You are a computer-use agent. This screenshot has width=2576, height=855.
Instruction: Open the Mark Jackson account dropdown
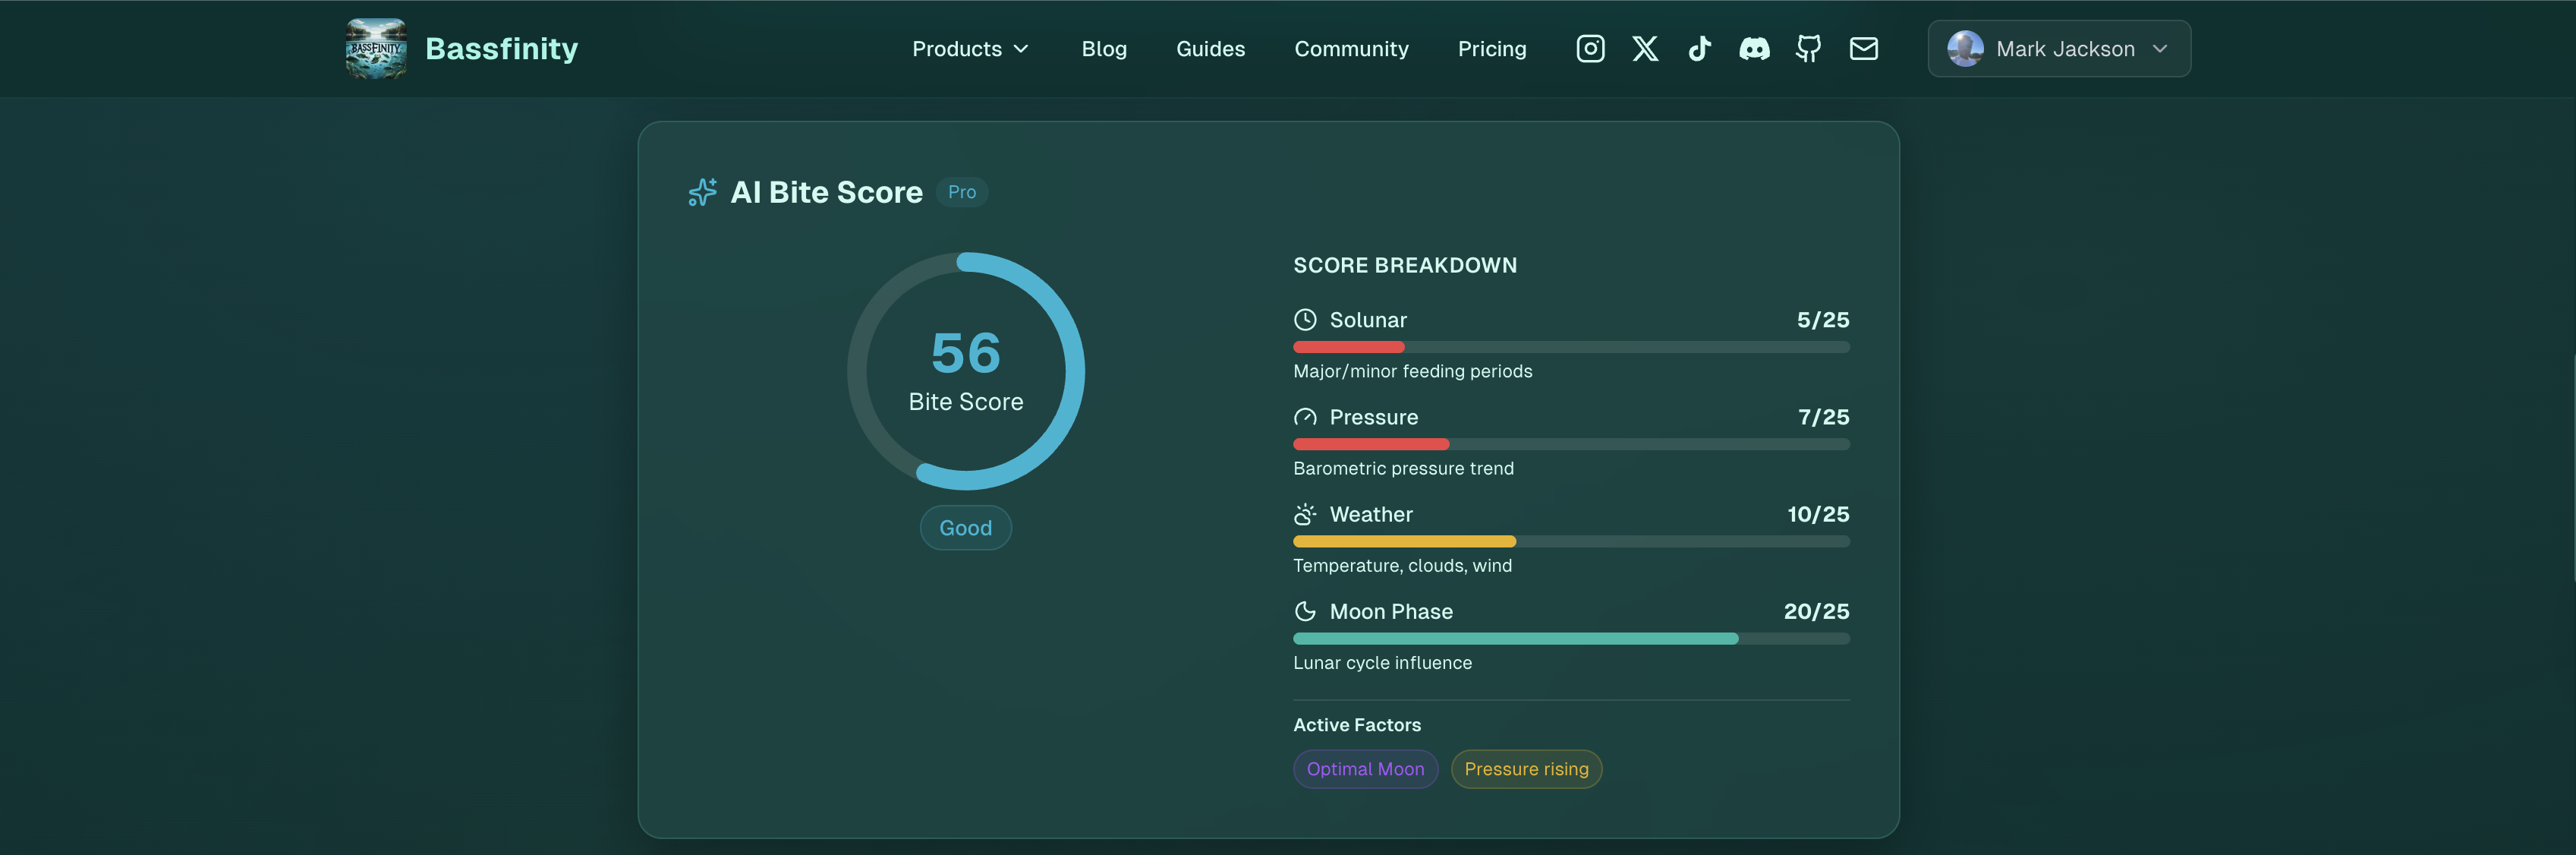click(2059, 49)
